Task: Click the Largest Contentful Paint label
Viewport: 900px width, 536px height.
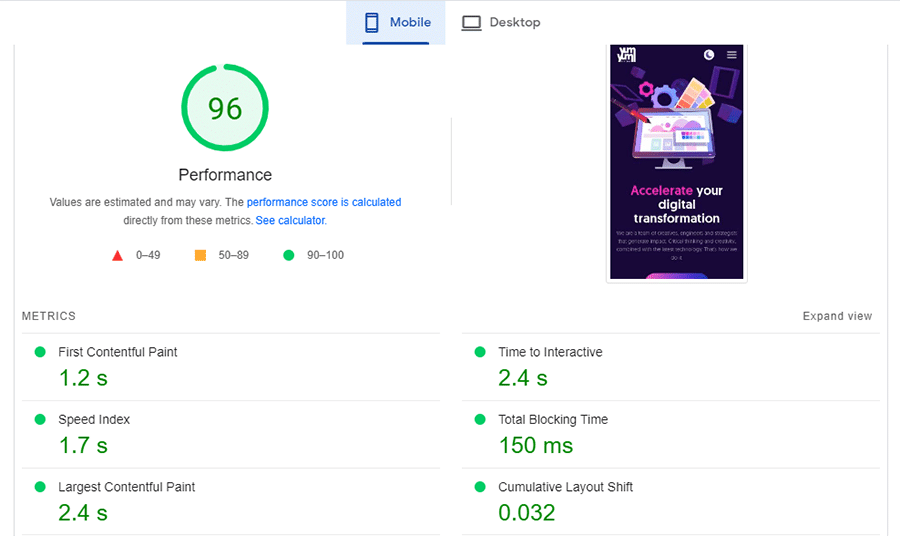Action: coord(126,487)
